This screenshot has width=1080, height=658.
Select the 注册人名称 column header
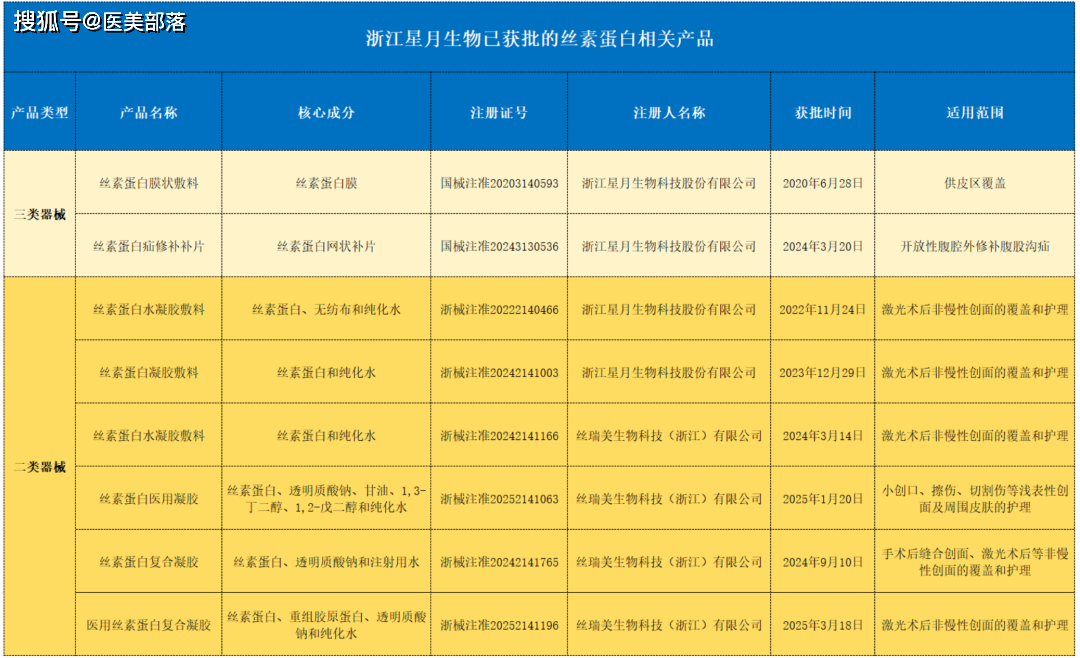pos(669,112)
